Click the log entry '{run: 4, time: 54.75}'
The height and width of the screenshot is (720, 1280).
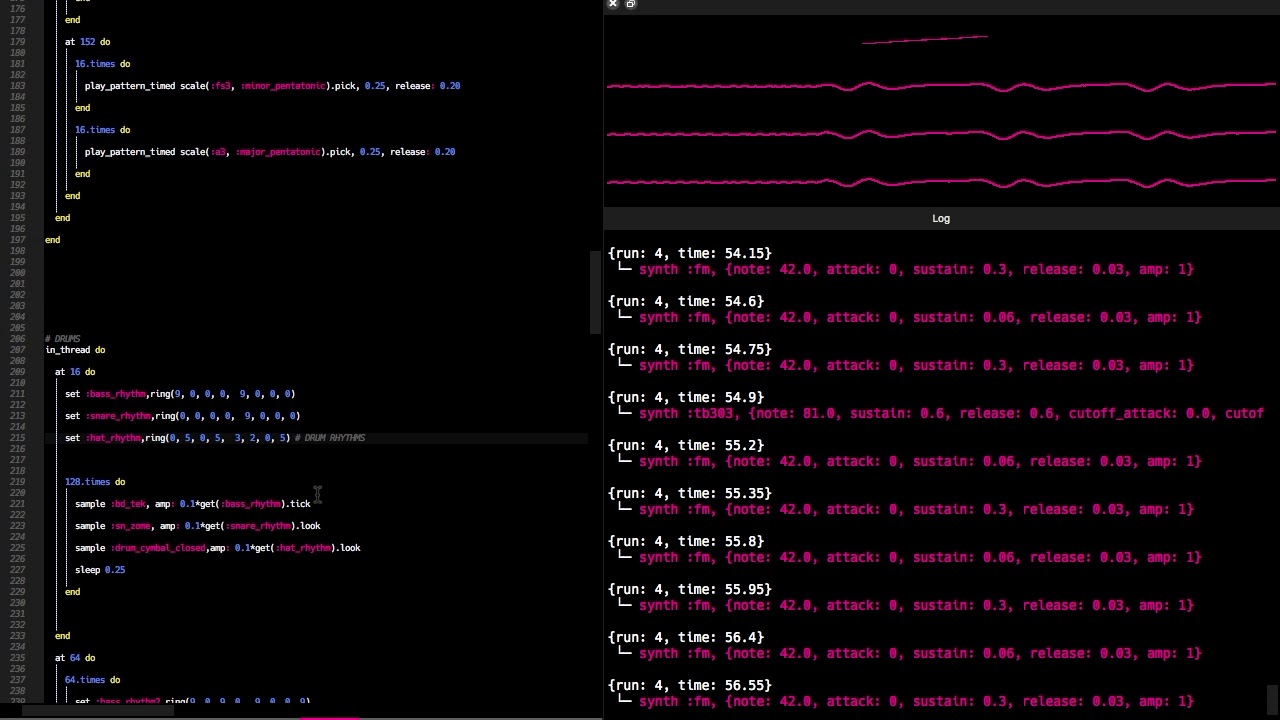(690, 349)
